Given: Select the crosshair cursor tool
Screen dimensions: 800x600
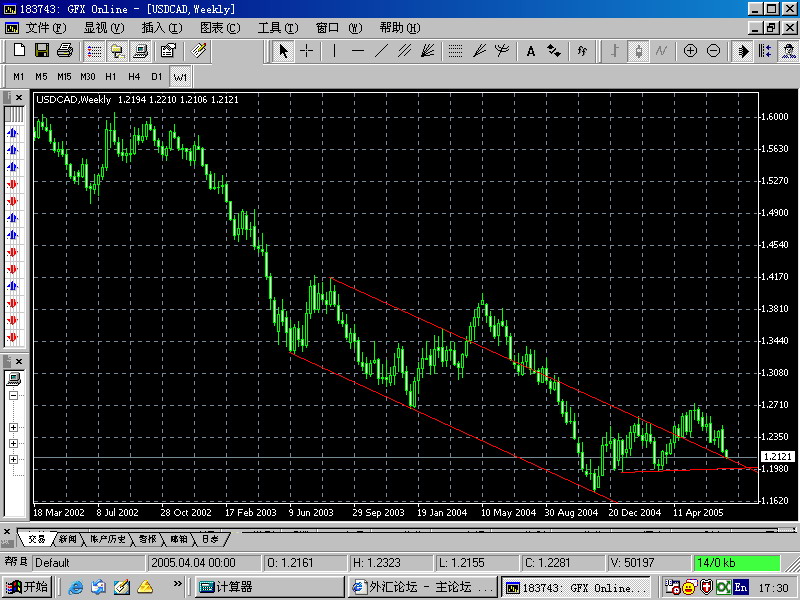Looking at the screenshot, I should point(306,51).
